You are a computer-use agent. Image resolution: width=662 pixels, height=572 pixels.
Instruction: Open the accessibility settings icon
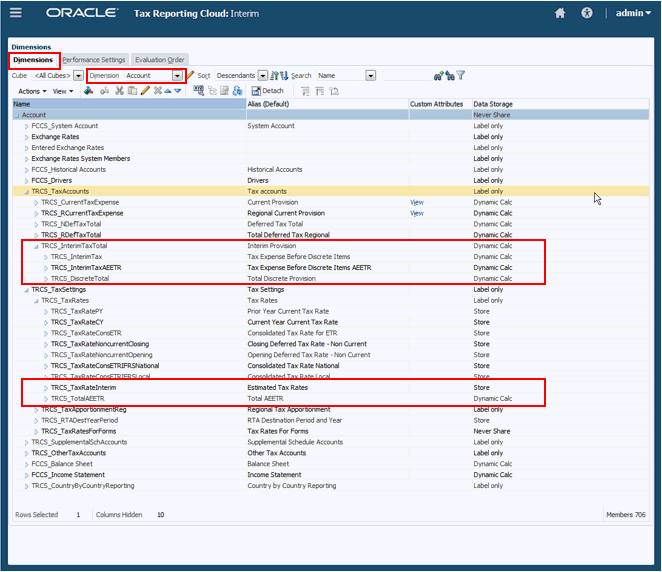coord(587,13)
